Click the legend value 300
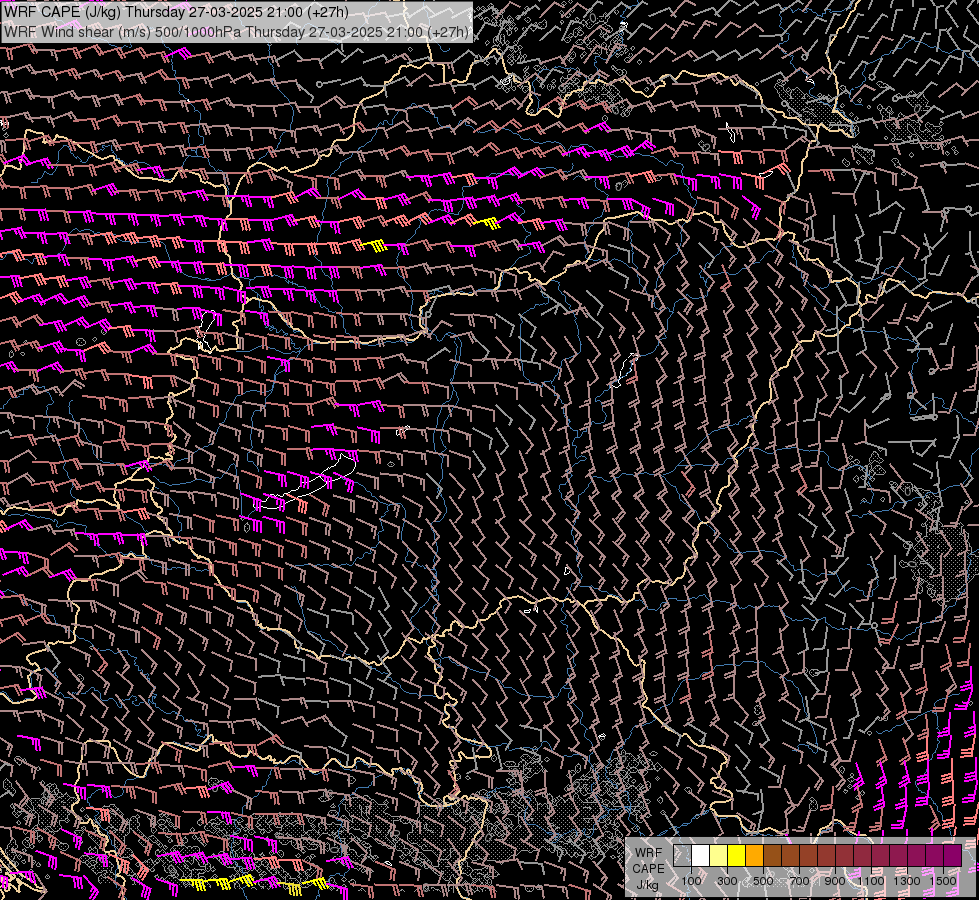979x900 pixels. [727, 881]
